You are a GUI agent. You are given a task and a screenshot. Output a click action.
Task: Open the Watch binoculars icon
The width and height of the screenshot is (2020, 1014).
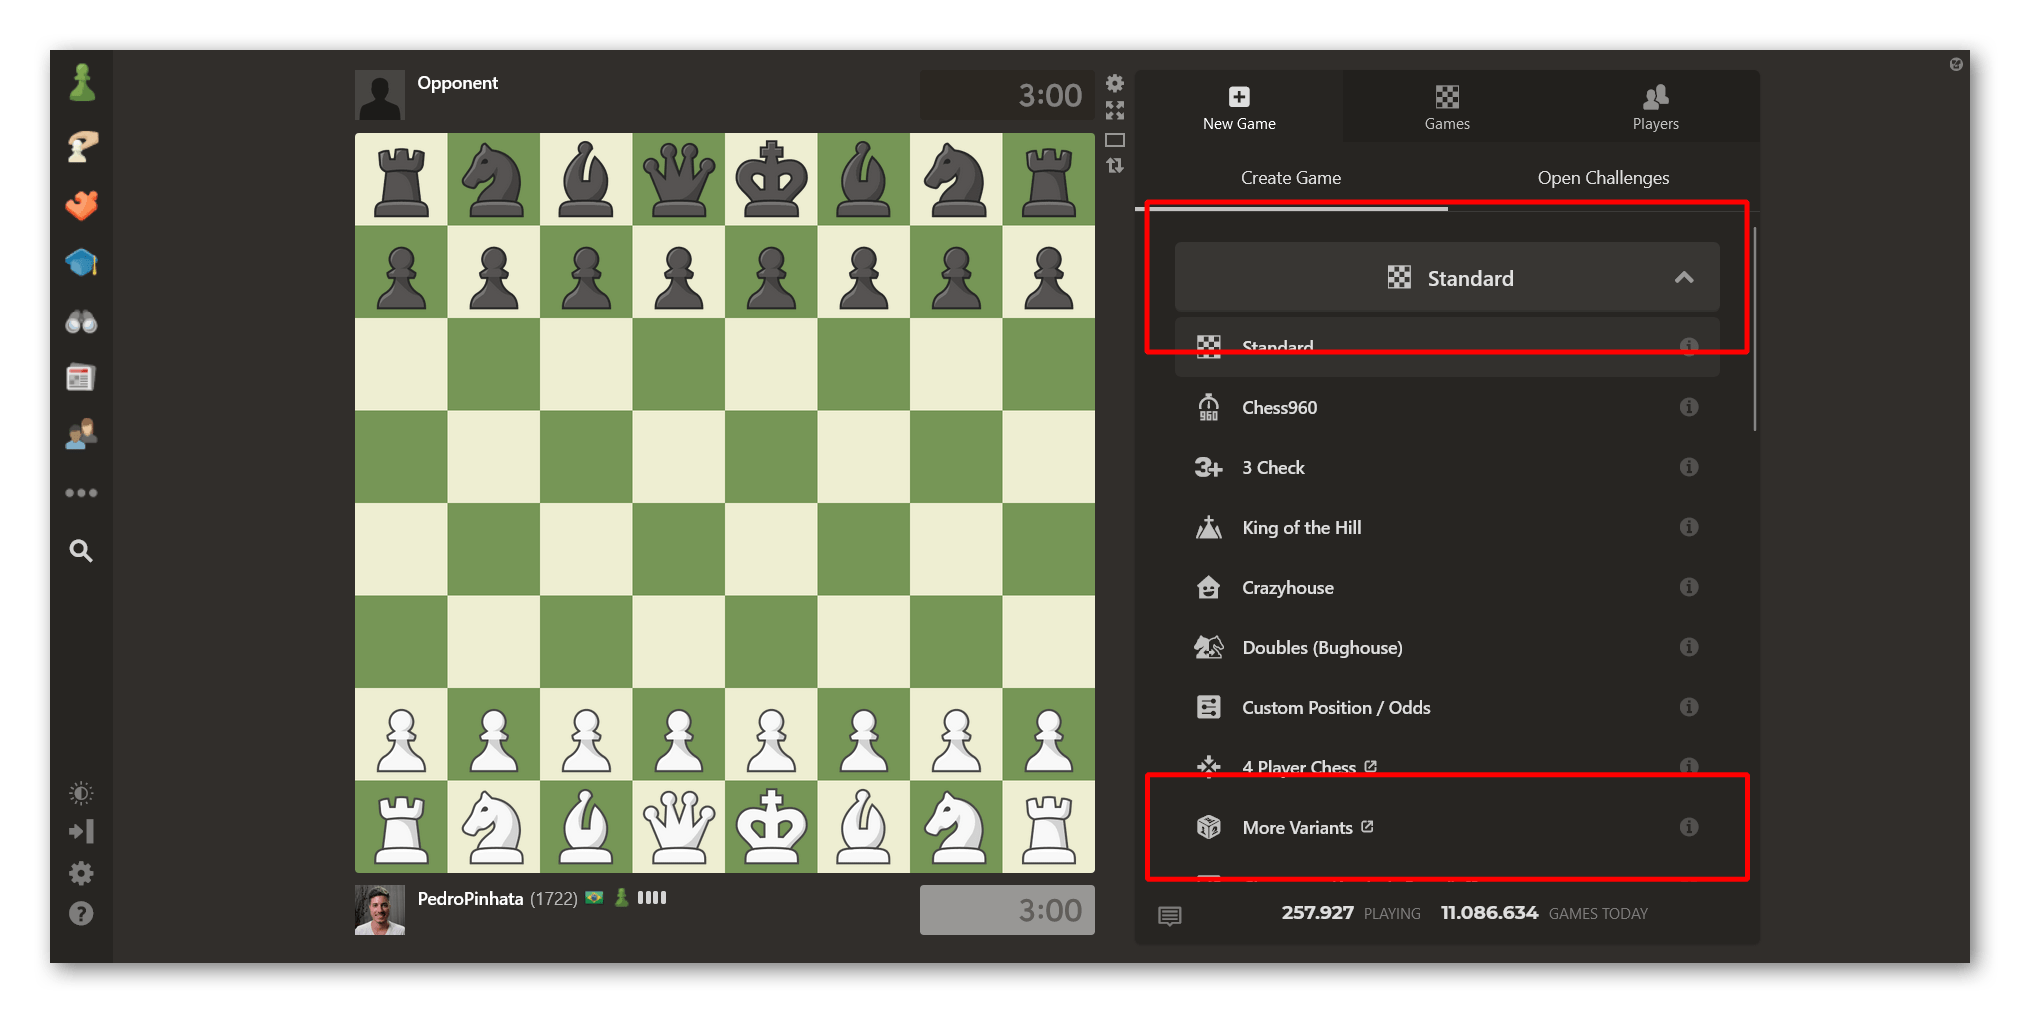click(x=82, y=321)
